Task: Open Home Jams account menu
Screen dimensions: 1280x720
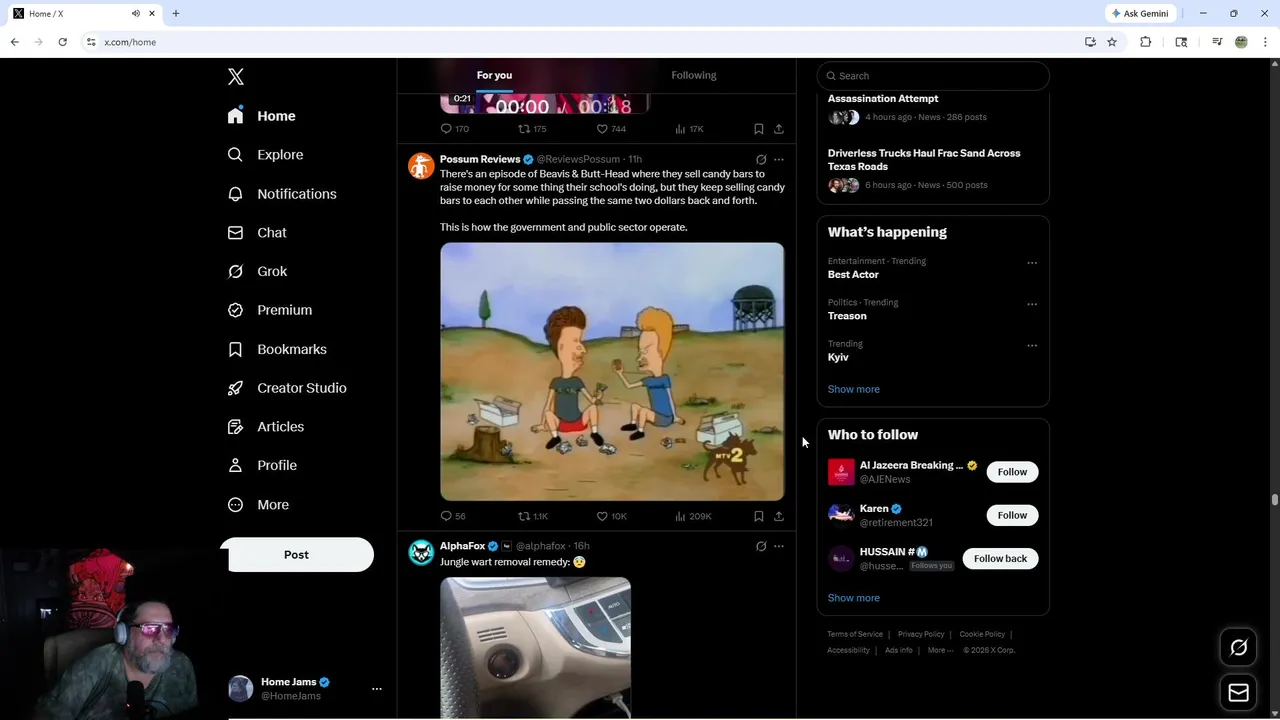Action: point(306,689)
